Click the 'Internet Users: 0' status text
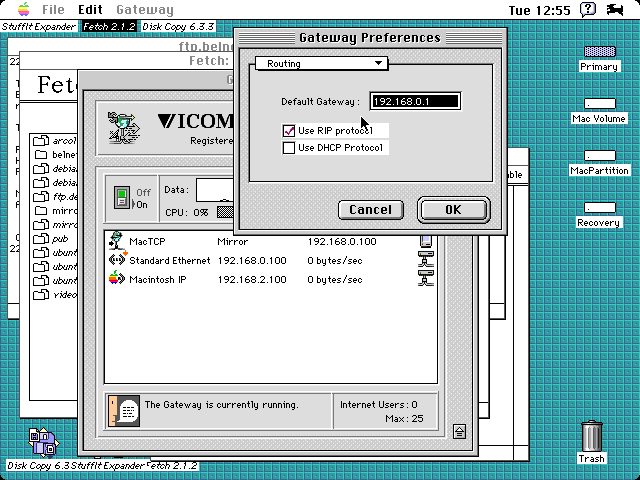640x480 pixels. (378, 404)
